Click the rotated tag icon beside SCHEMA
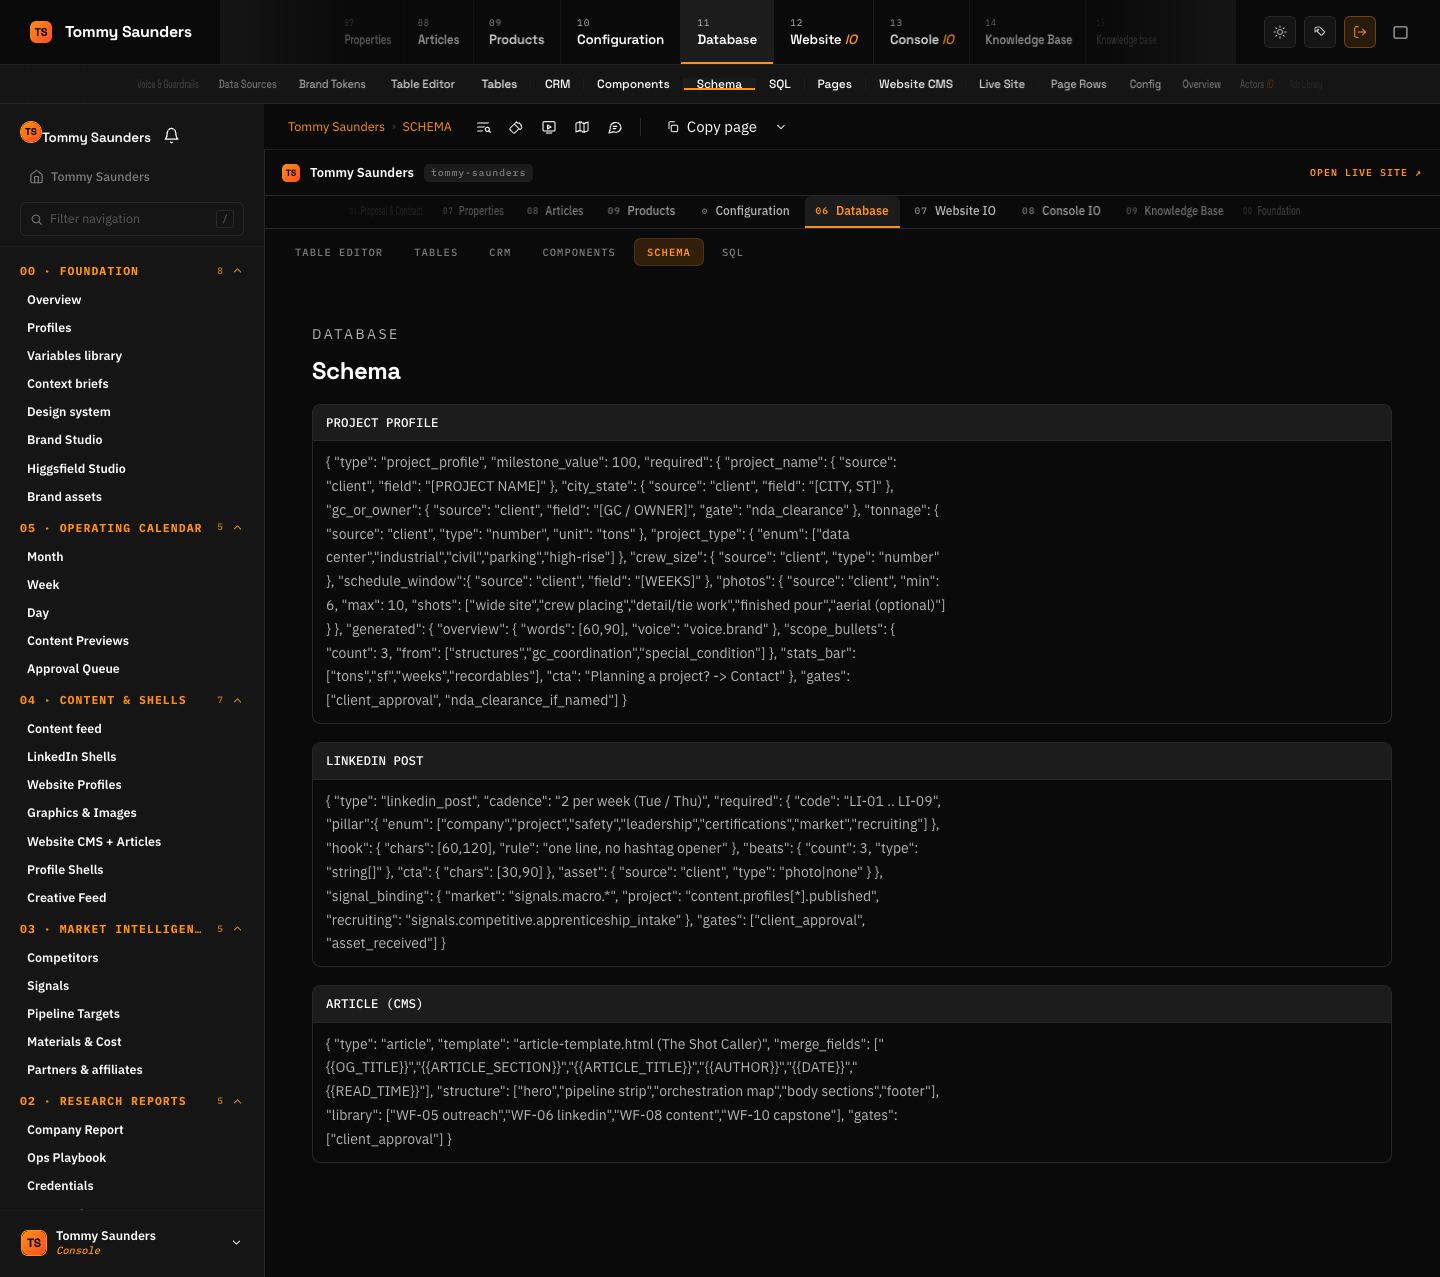 (516, 127)
